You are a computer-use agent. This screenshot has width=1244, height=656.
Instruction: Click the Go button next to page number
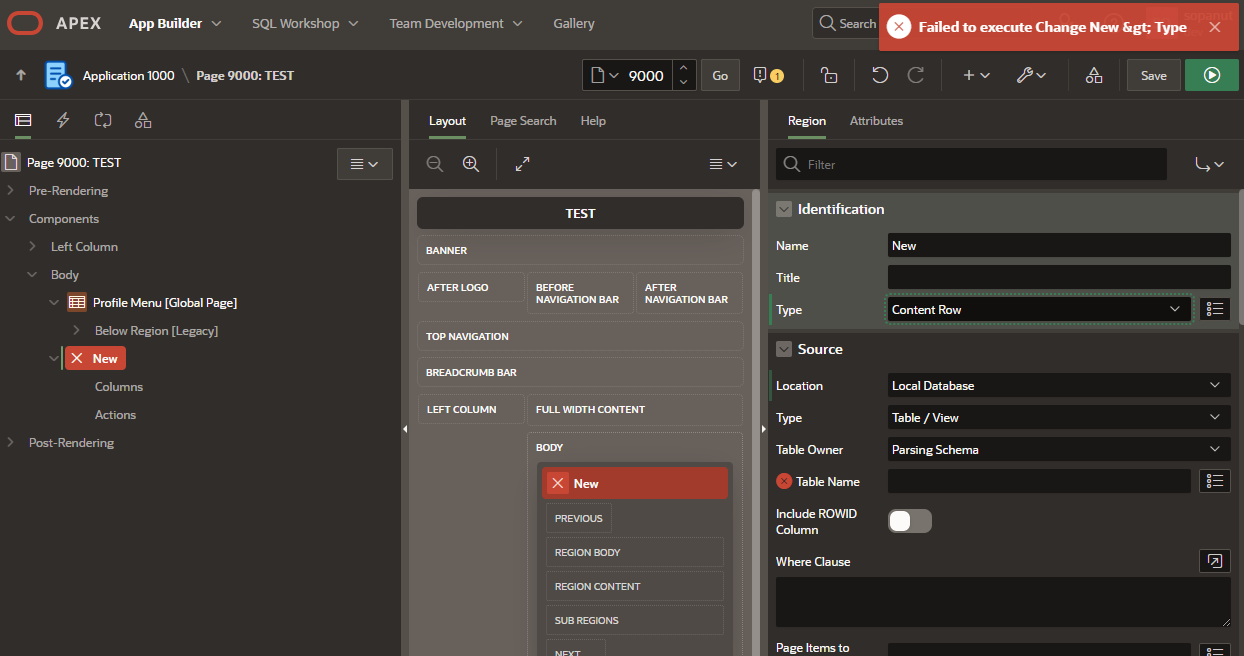coord(720,75)
